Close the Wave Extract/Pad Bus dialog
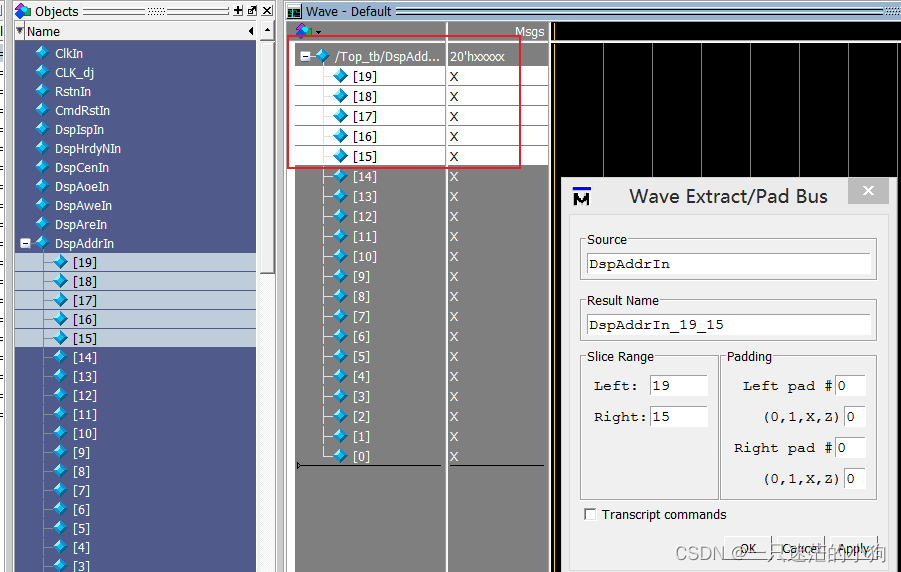Screen dimensions: 901x572 click(x=868, y=190)
